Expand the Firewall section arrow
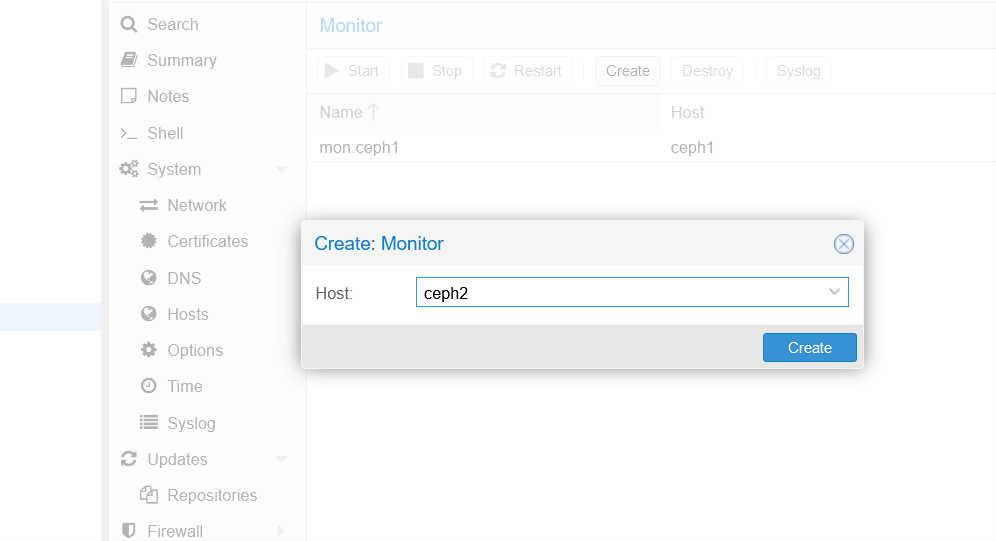Screen dimensions: 996x541 (x=281, y=531)
